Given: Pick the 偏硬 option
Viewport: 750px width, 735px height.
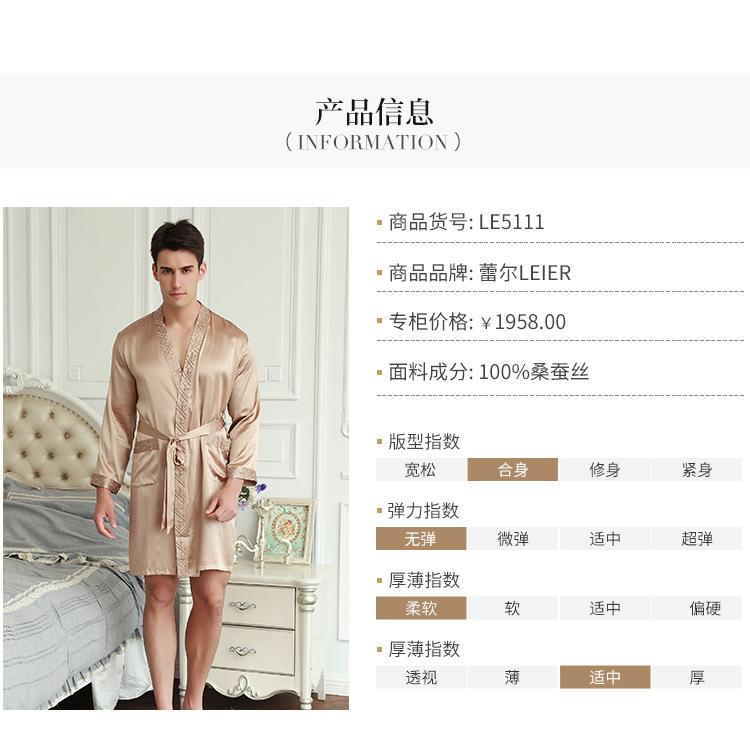Looking at the screenshot, I should [x=697, y=608].
